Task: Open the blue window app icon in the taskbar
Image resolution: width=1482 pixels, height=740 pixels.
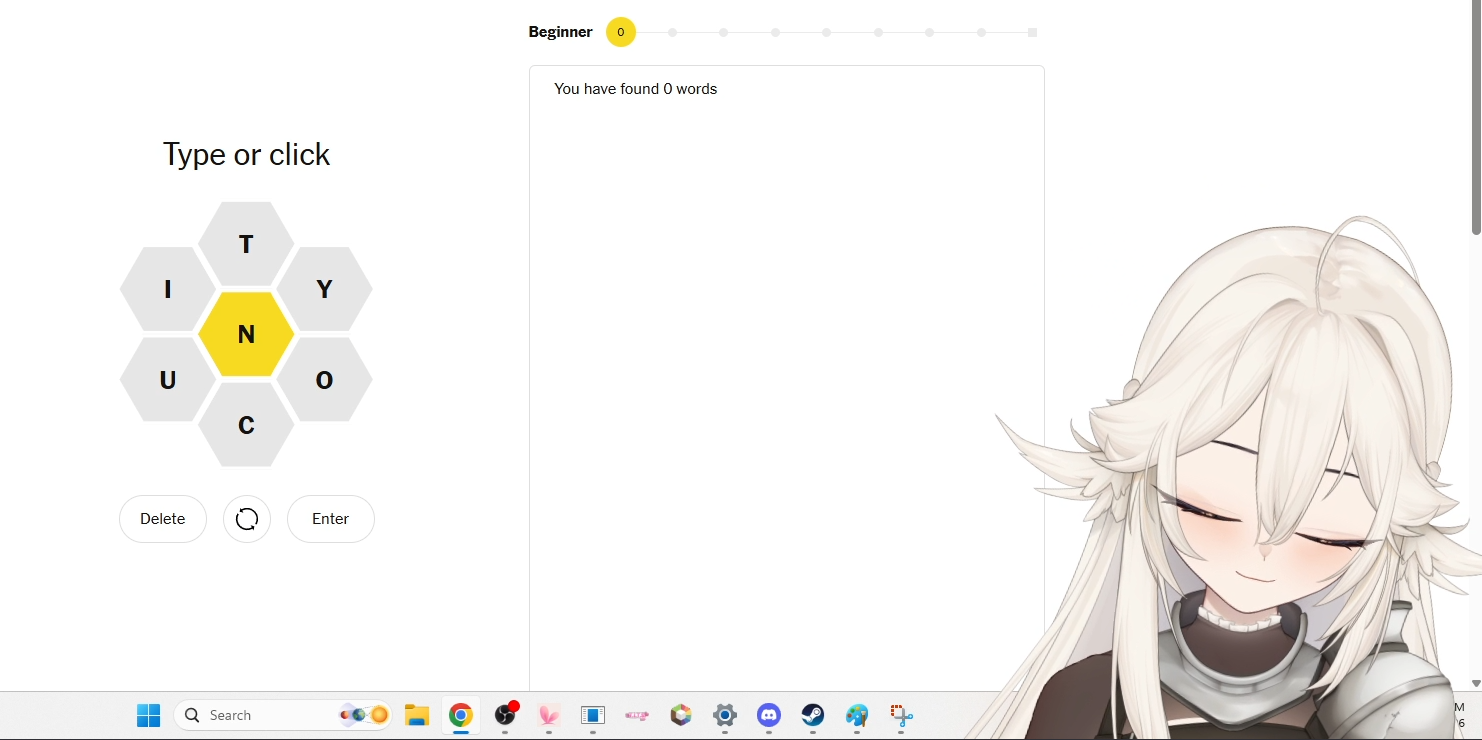Action: pos(593,715)
